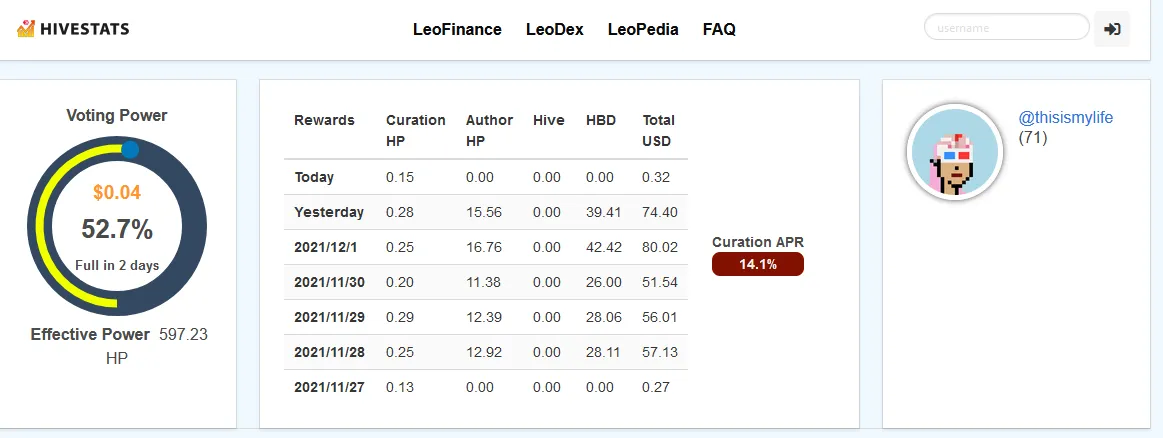Click the login arrow button
Screen dimensions: 1163x438
click(1112, 29)
